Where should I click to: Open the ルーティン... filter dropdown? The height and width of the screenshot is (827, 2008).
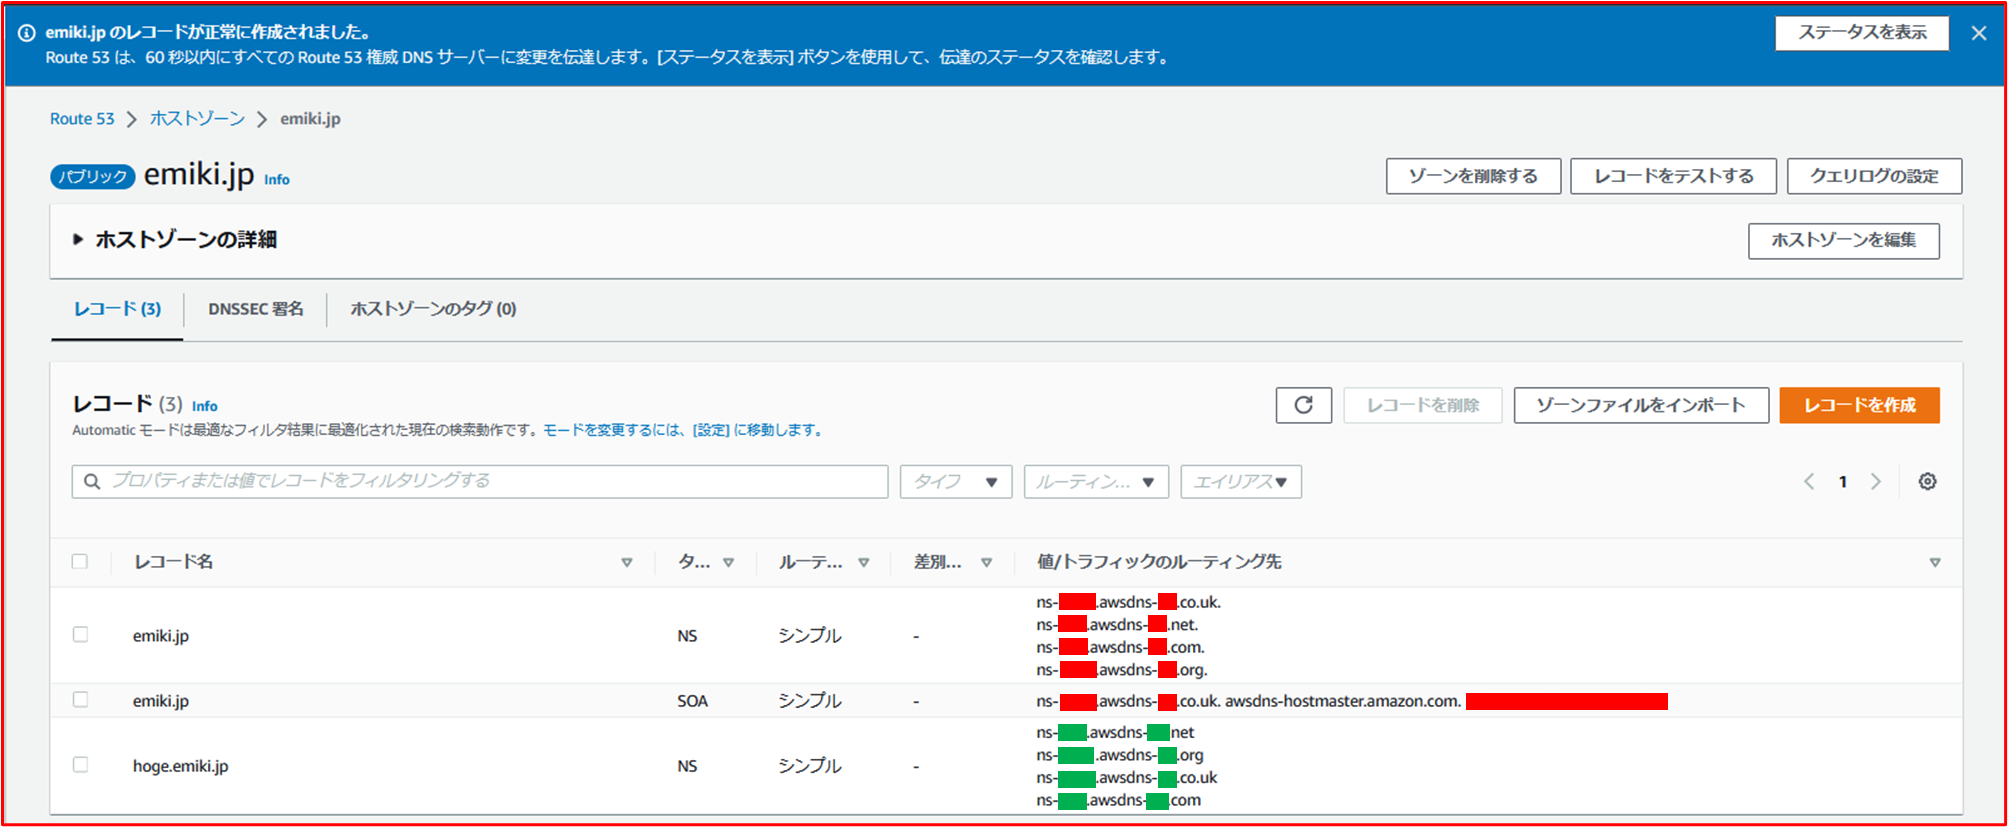[x=1096, y=481]
